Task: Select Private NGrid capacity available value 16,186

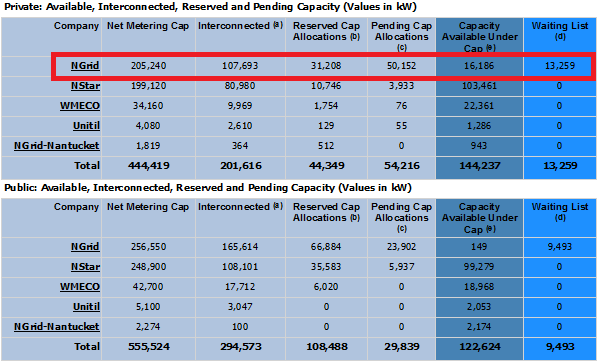Action: tap(479, 66)
